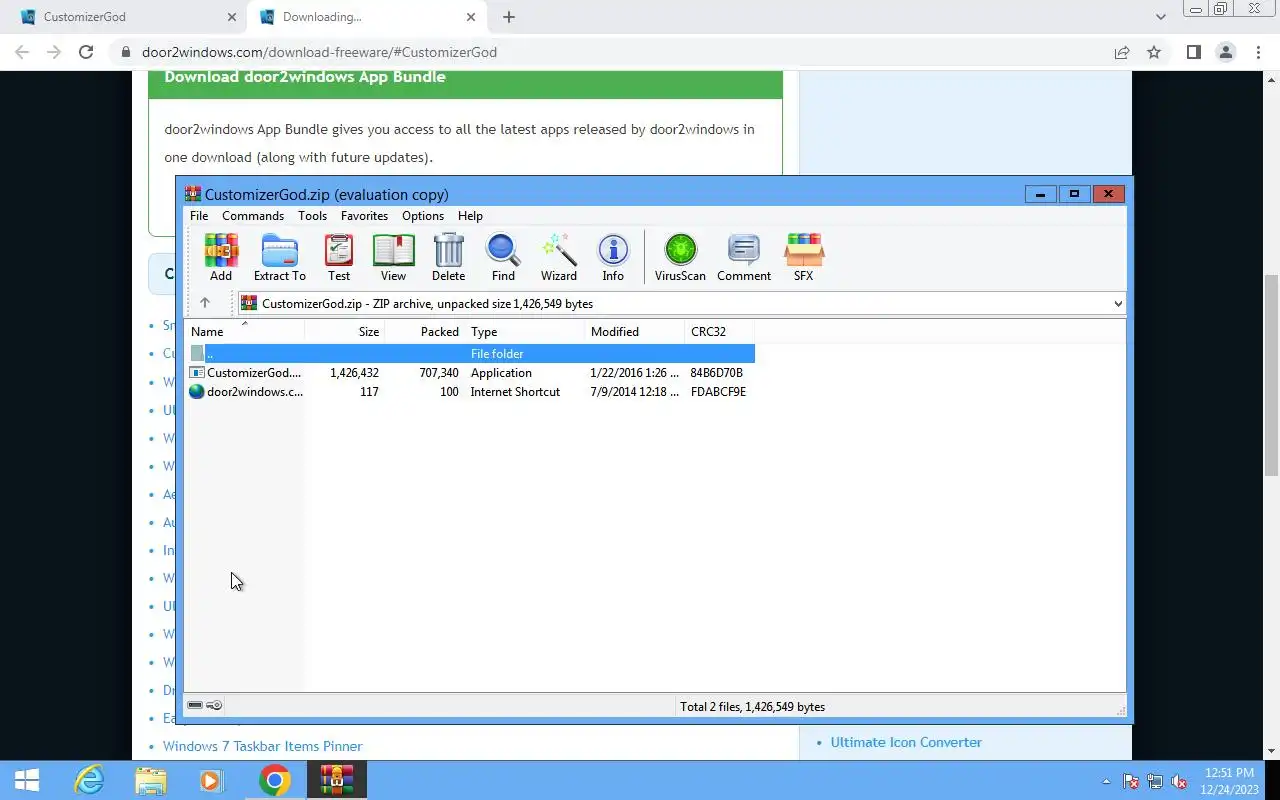This screenshot has height=800, width=1280.
Task: Open Chrome three-dot menu
Action: (x=1258, y=52)
